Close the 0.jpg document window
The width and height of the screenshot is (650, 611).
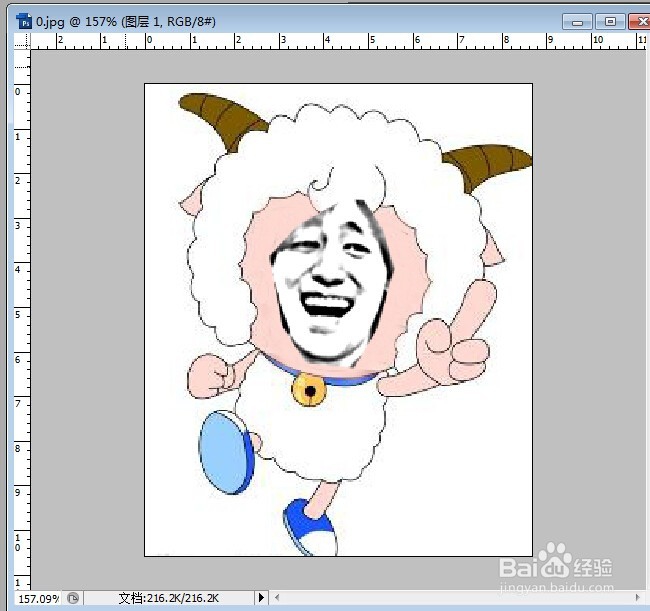[x=640, y=22]
